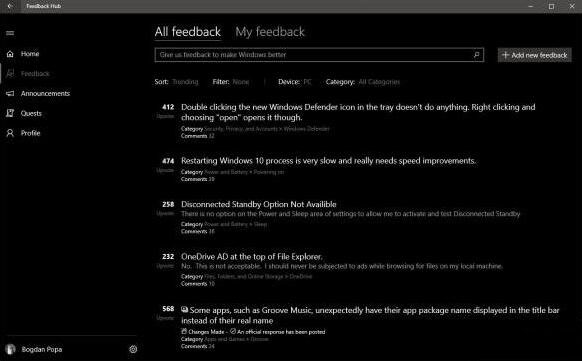Image resolution: width=582 pixels, height=361 pixels.
Task: Click the search magnifier icon
Action: click(477, 55)
